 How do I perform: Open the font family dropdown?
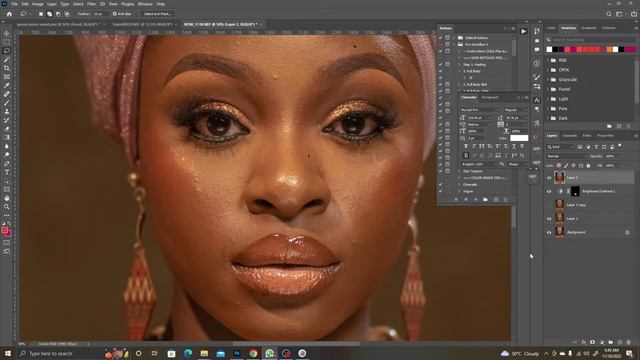click(480, 110)
